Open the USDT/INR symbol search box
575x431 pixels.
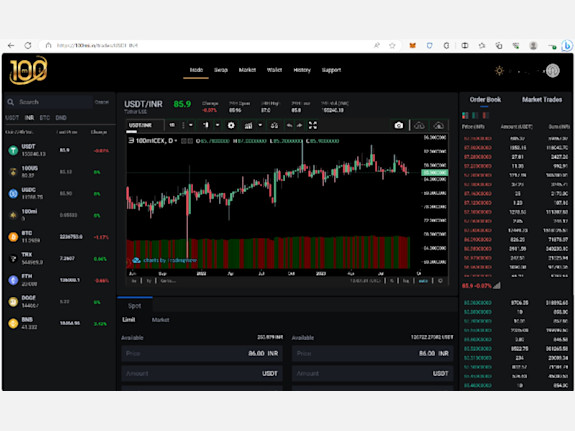click(x=145, y=125)
